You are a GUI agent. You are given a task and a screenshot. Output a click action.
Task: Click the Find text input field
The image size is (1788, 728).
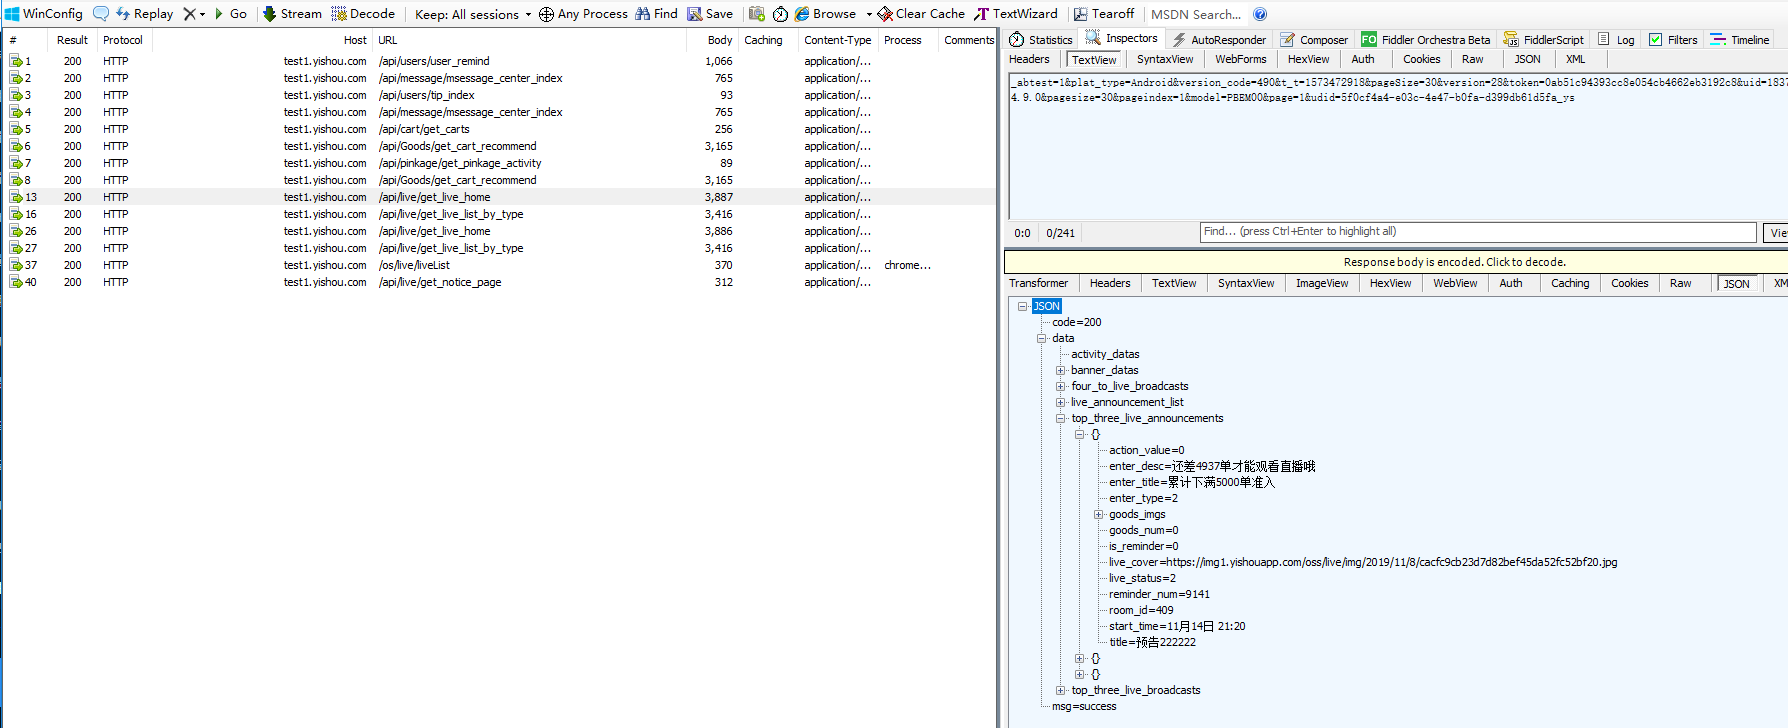point(1478,232)
